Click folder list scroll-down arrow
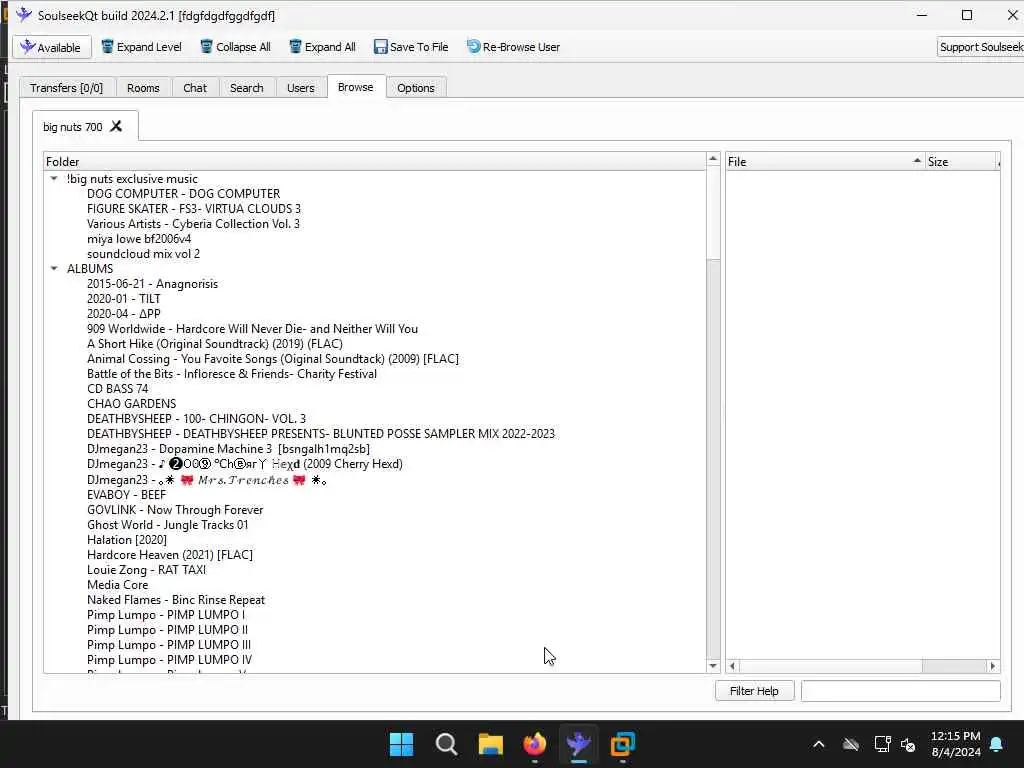The width and height of the screenshot is (1024, 768). tap(713, 666)
